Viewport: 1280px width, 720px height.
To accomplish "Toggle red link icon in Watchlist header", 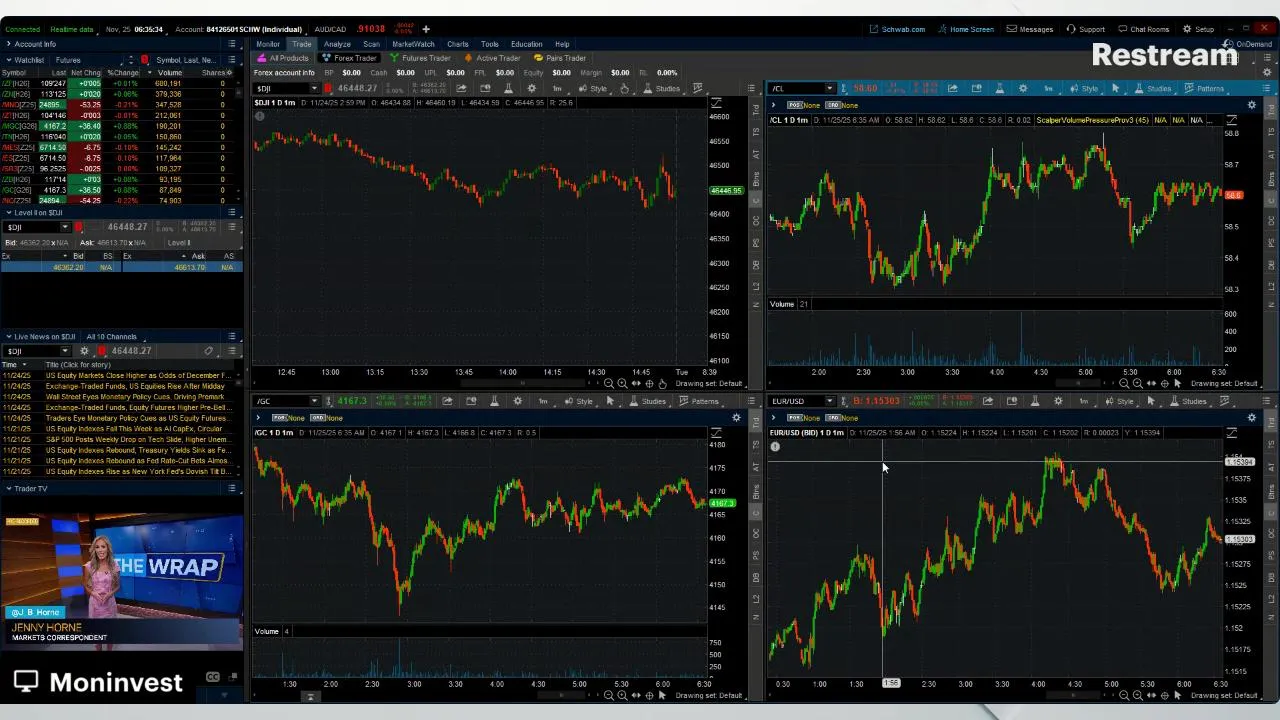I will [x=145, y=60].
